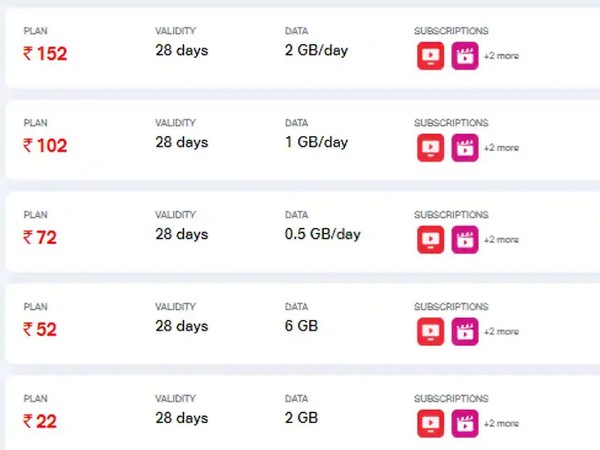The width and height of the screenshot is (600, 450).
Task: Click the red TV icon in ₹22 plan
Action: [430, 423]
